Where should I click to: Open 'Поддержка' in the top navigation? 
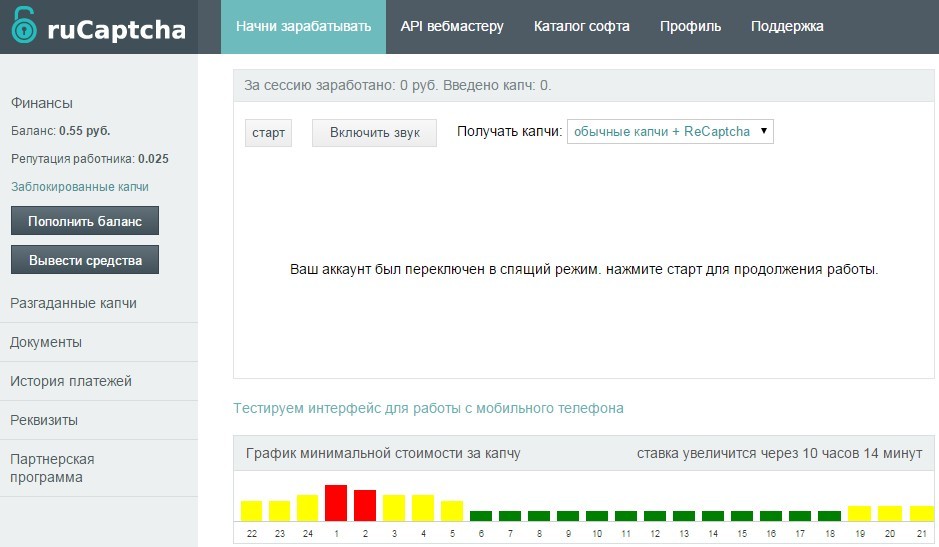click(787, 27)
